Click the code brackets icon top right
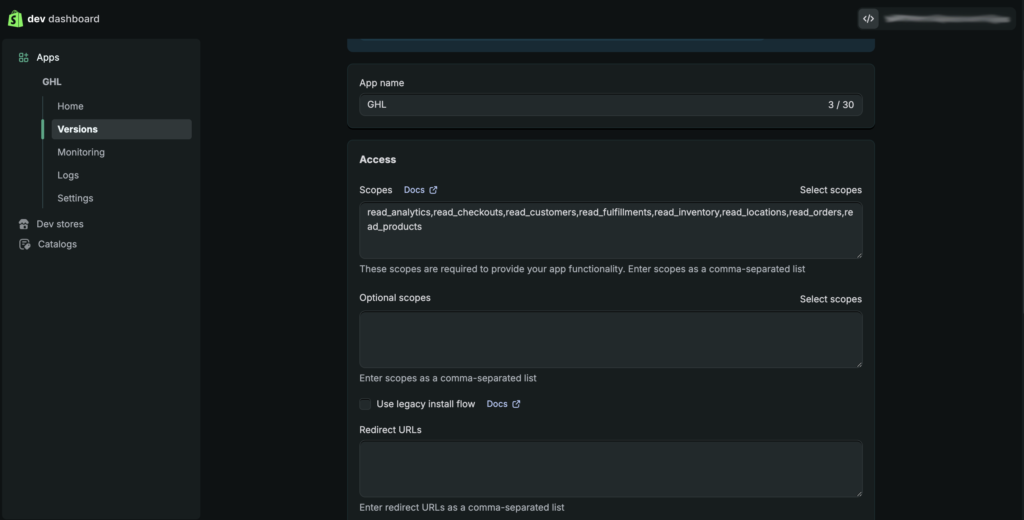This screenshot has width=1024, height=520. (868, 18)
